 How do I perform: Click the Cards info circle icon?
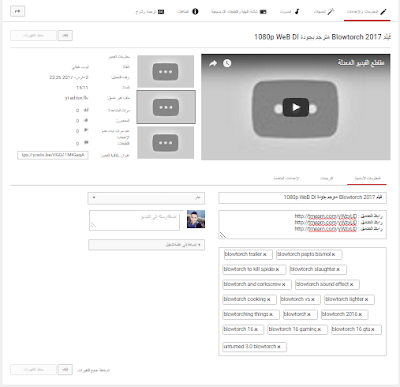click(x=195, y=12)
